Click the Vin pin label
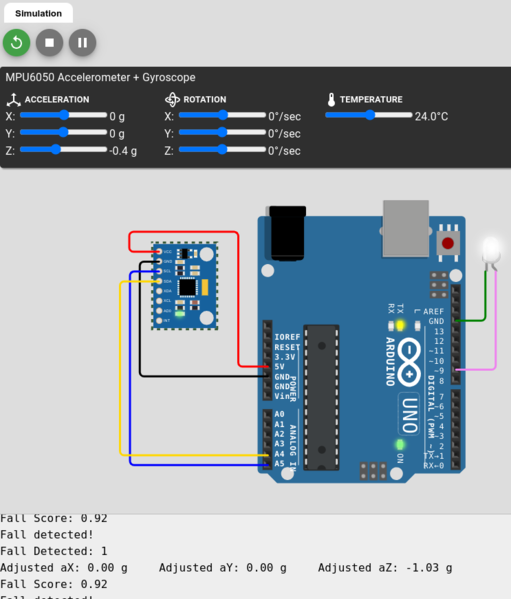The height and width of the screenshot is (599, 511). point(282,396)
